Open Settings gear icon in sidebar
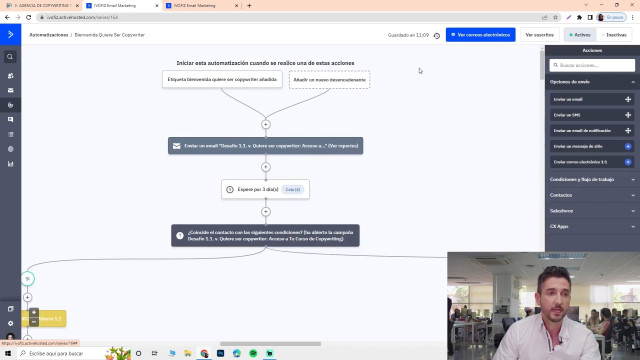 (10, 323)
